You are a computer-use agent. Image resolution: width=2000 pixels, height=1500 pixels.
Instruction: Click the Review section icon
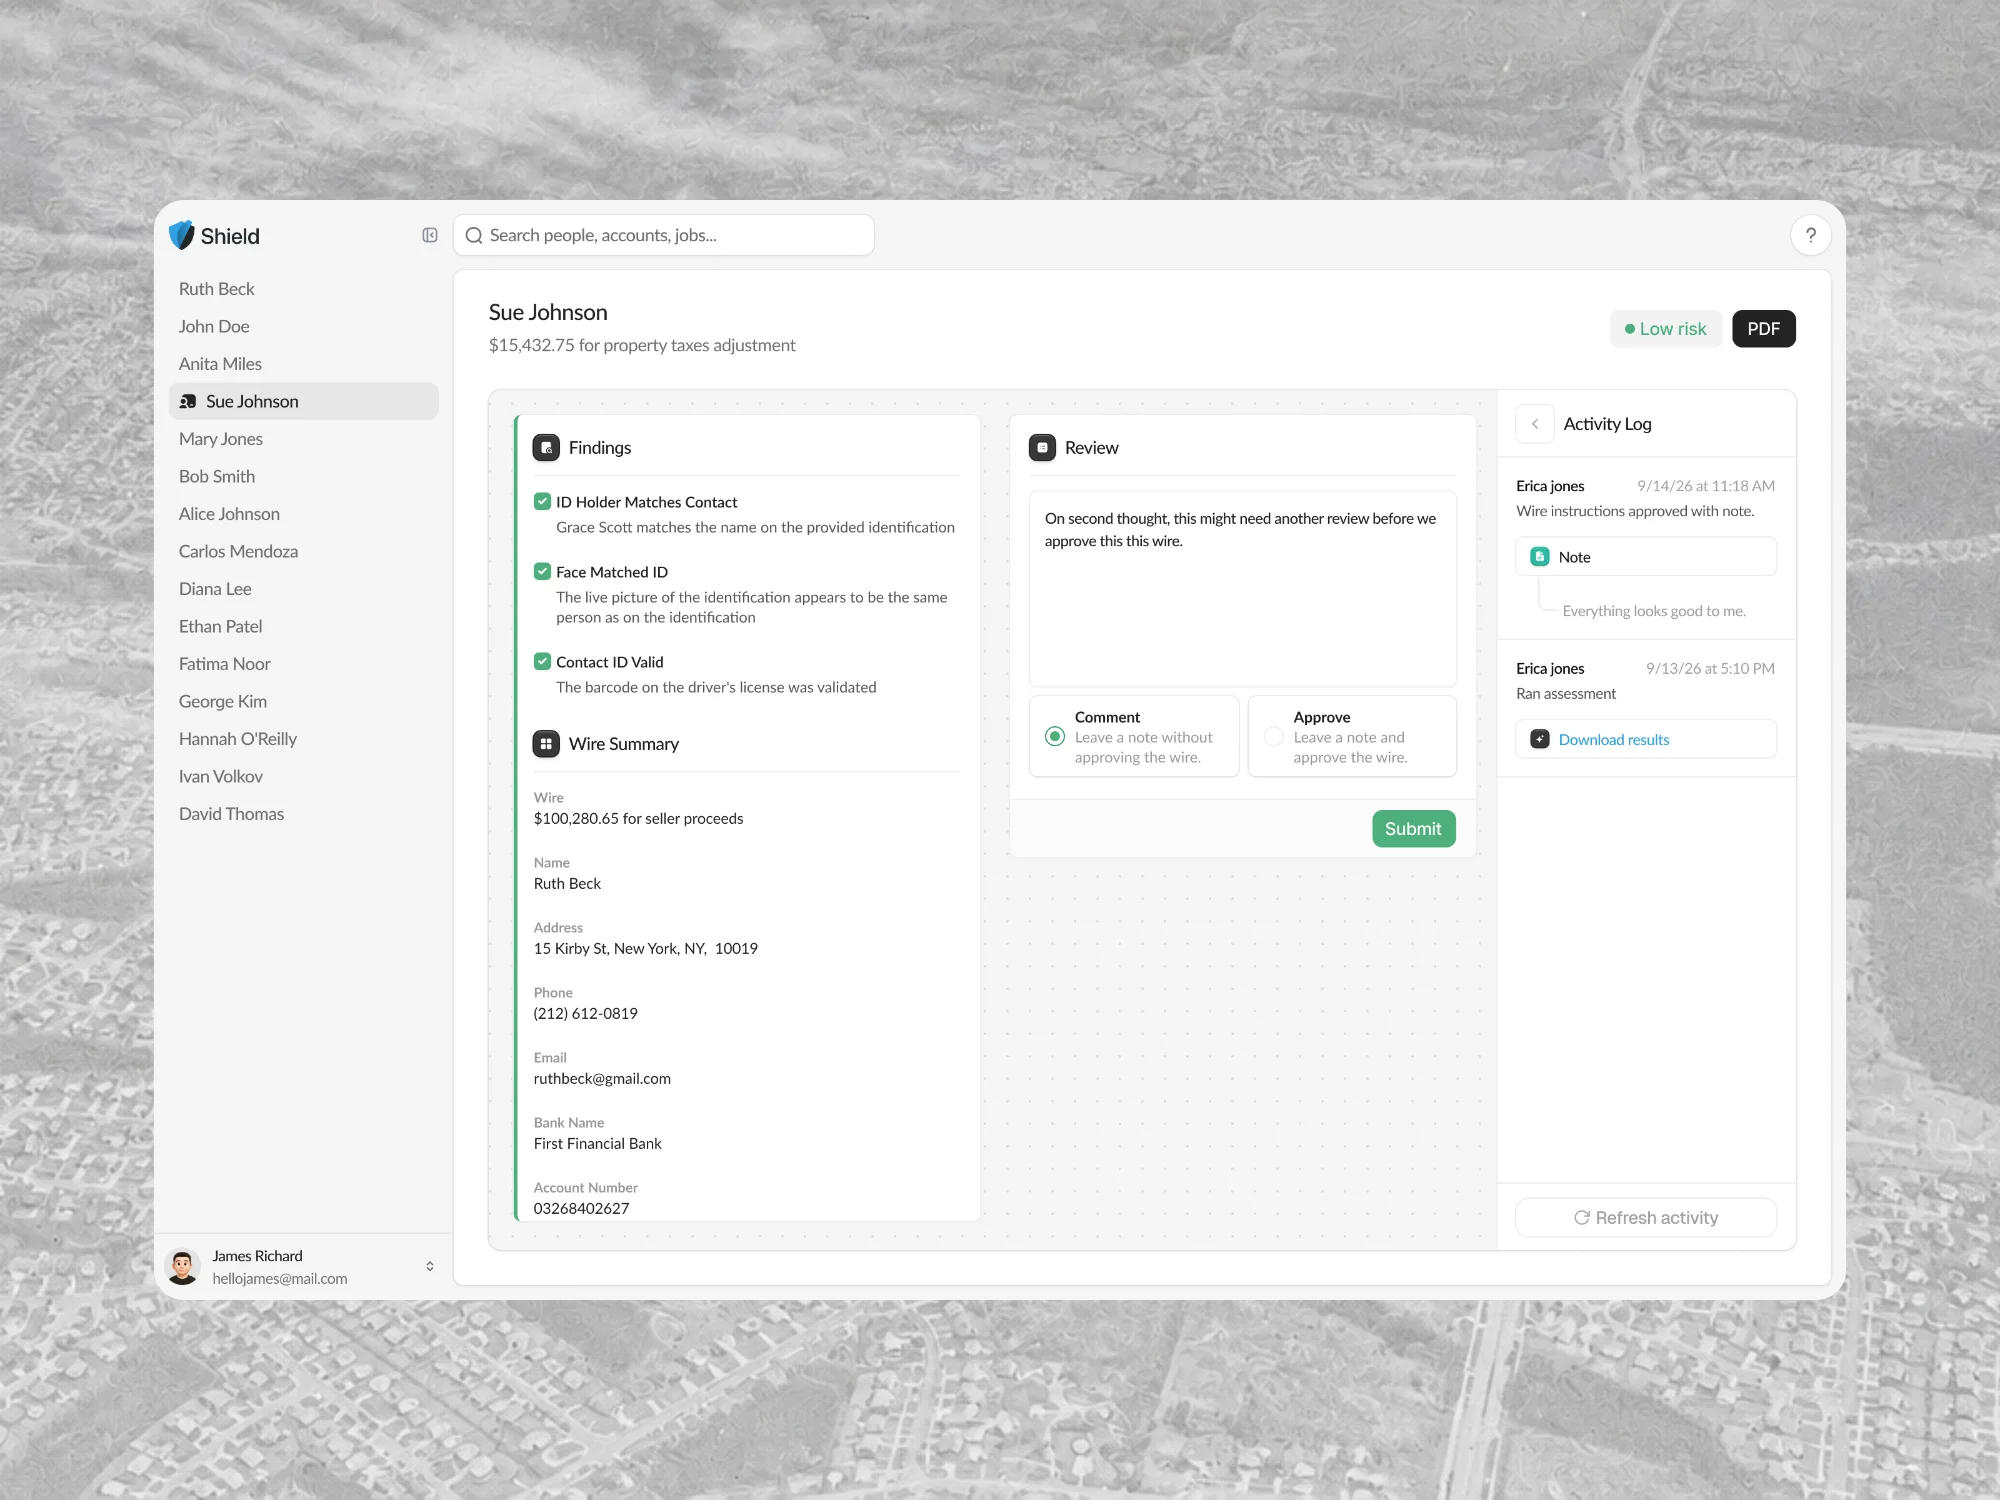pos(1042,448)
